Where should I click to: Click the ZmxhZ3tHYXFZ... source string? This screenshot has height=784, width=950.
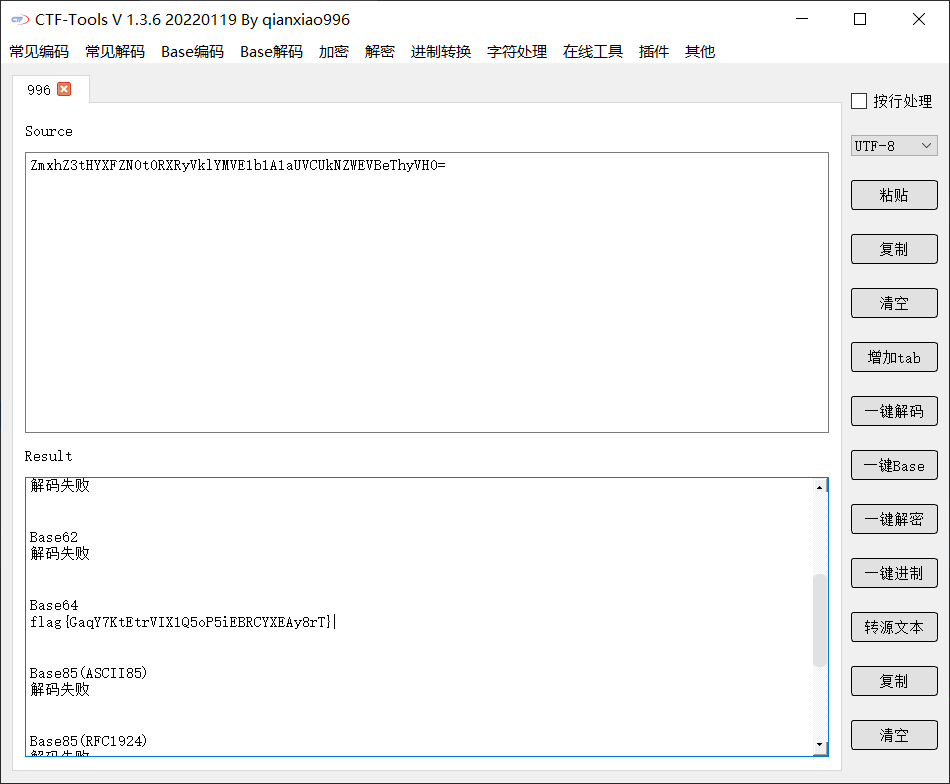(x=238, y=165)
